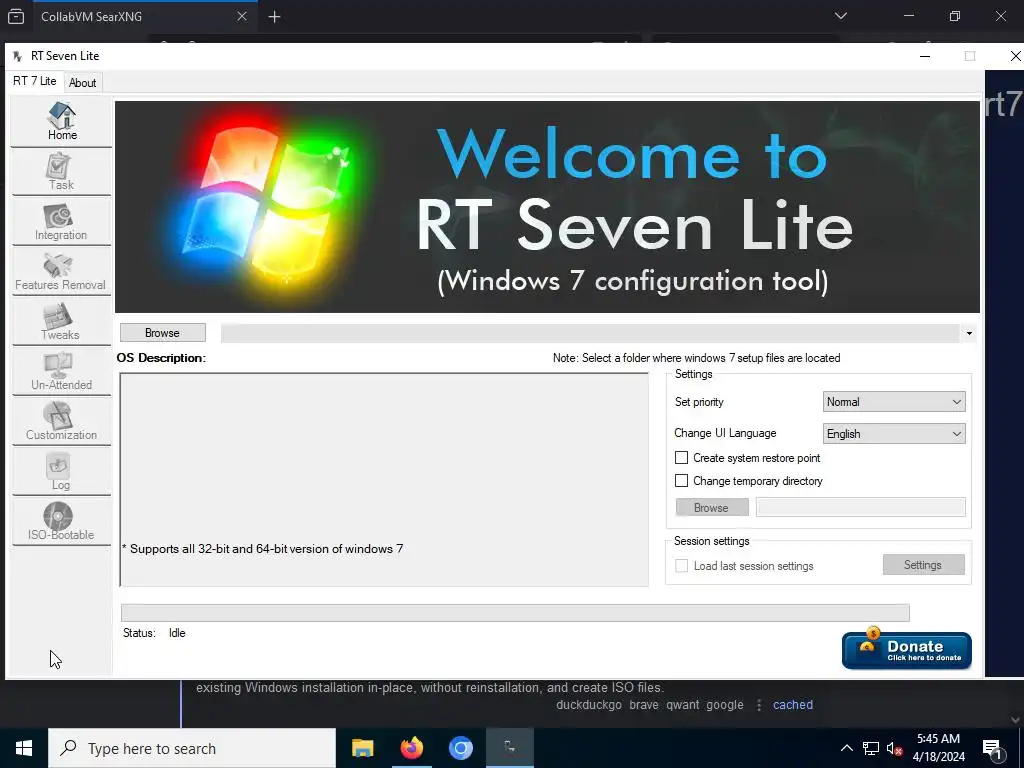This screenshot has width=1024, height=768.
Task: Open session Settings button
Action: (923, 565)
